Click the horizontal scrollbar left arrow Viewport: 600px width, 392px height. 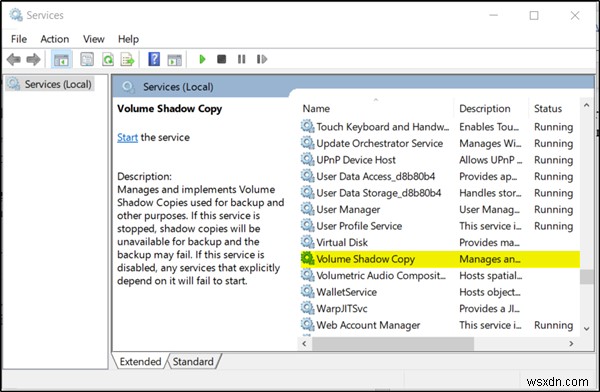[305, 343]
